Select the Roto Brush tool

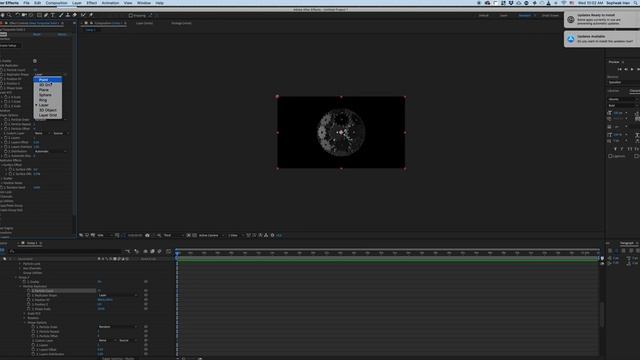pos(83,15)
